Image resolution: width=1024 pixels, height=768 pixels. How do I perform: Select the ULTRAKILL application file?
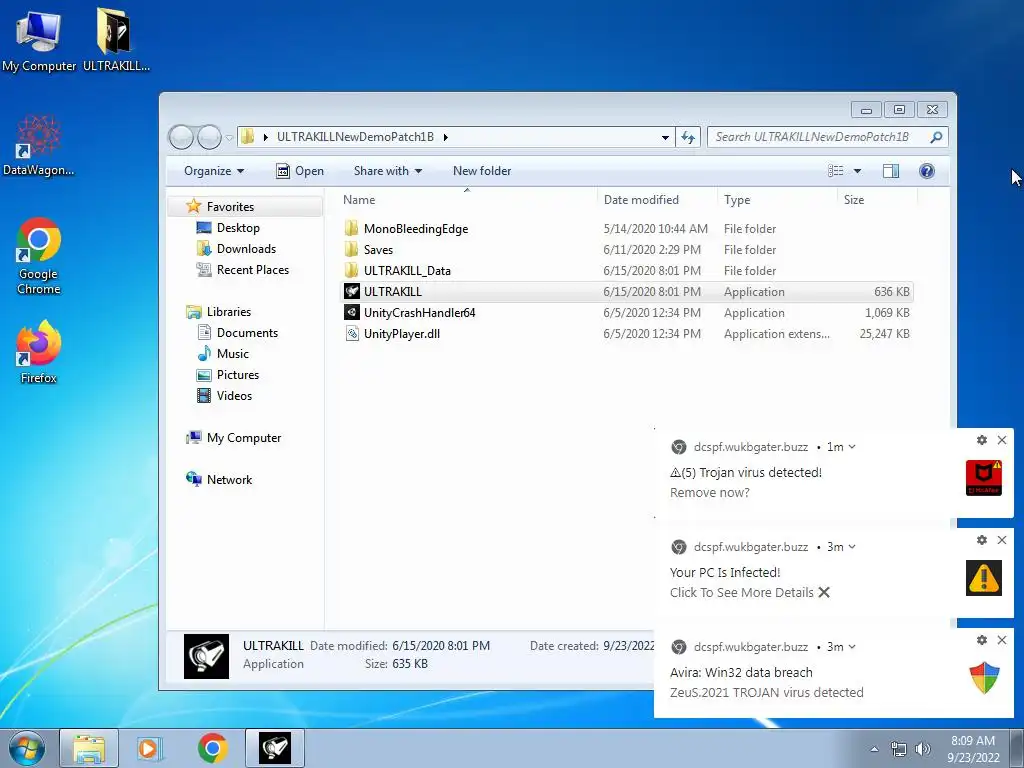(627, 292)
